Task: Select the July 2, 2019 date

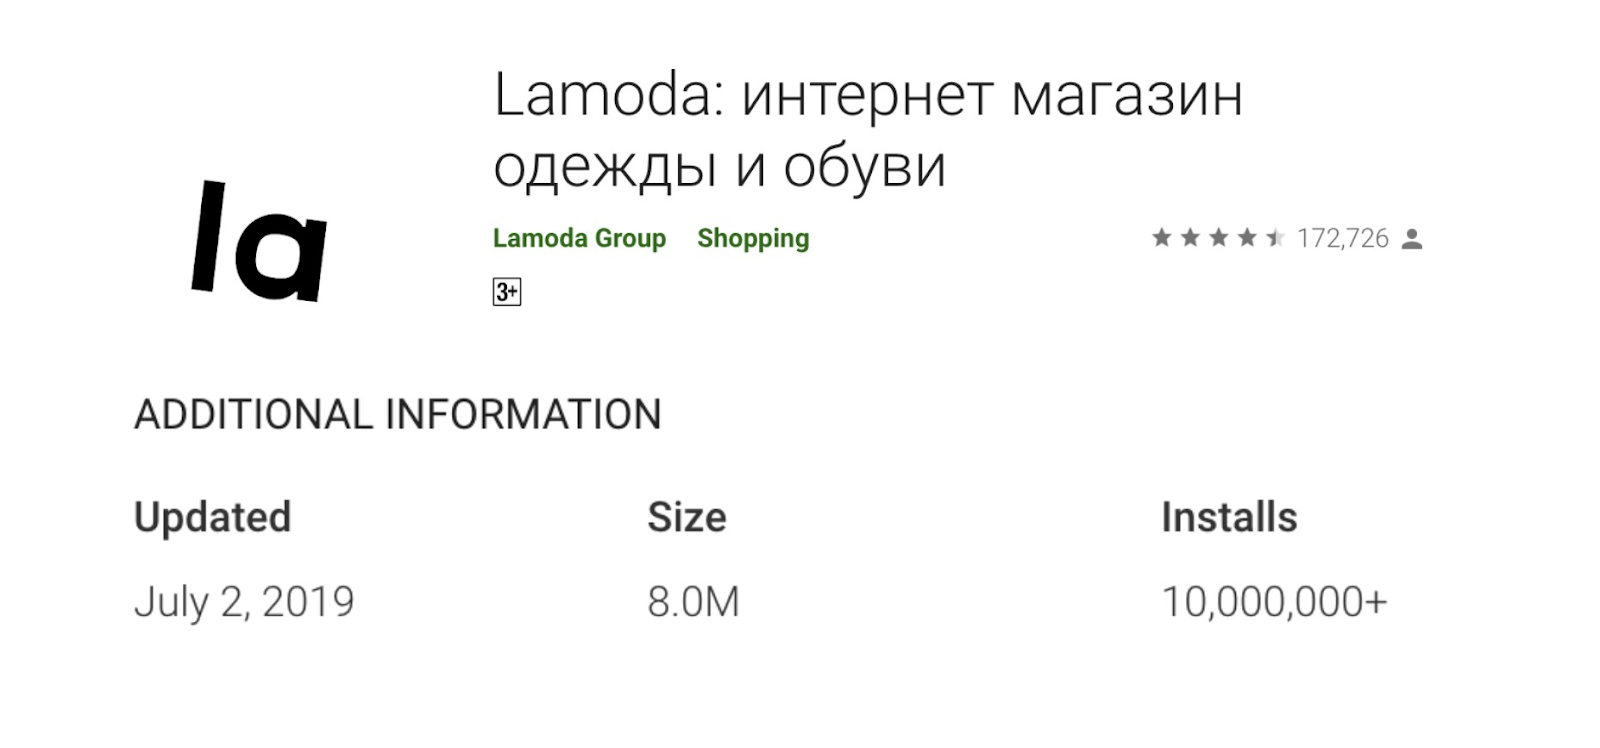Action: (244, 602)
